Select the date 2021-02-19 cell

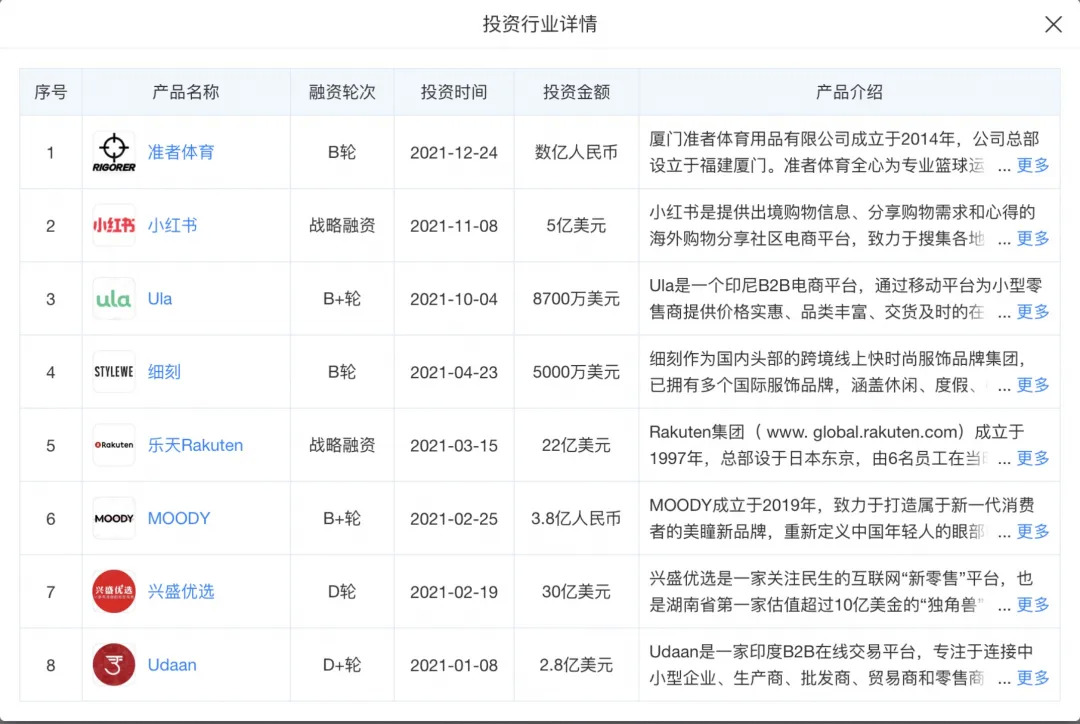pyautogui.click(x=454, y=591)
